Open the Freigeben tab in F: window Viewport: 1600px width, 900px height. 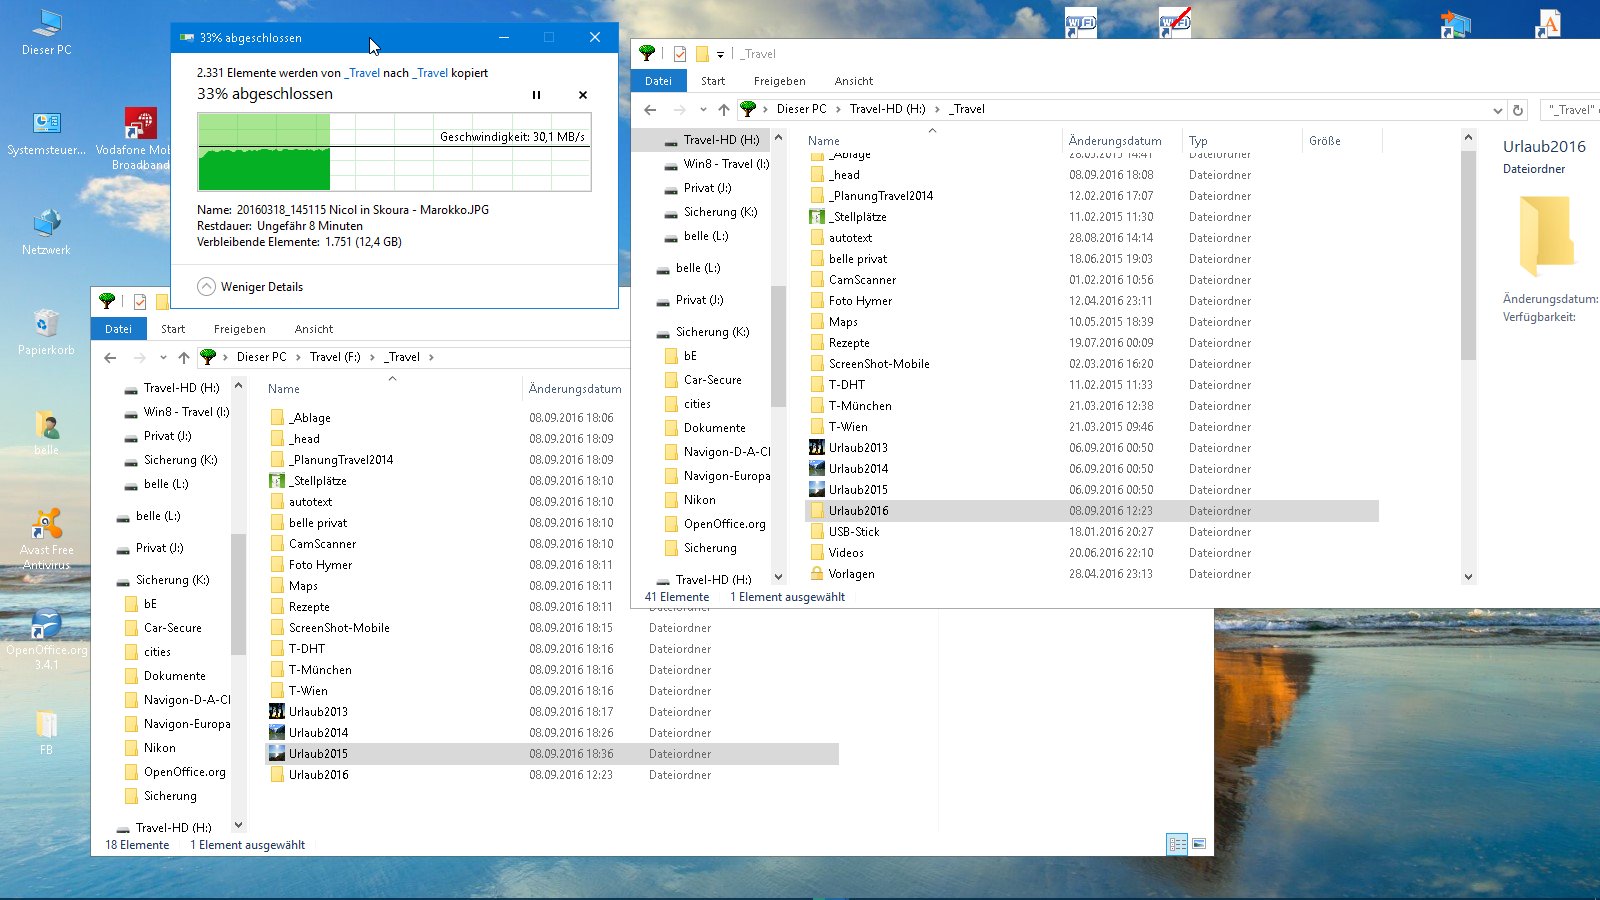[x=239, y=329]
